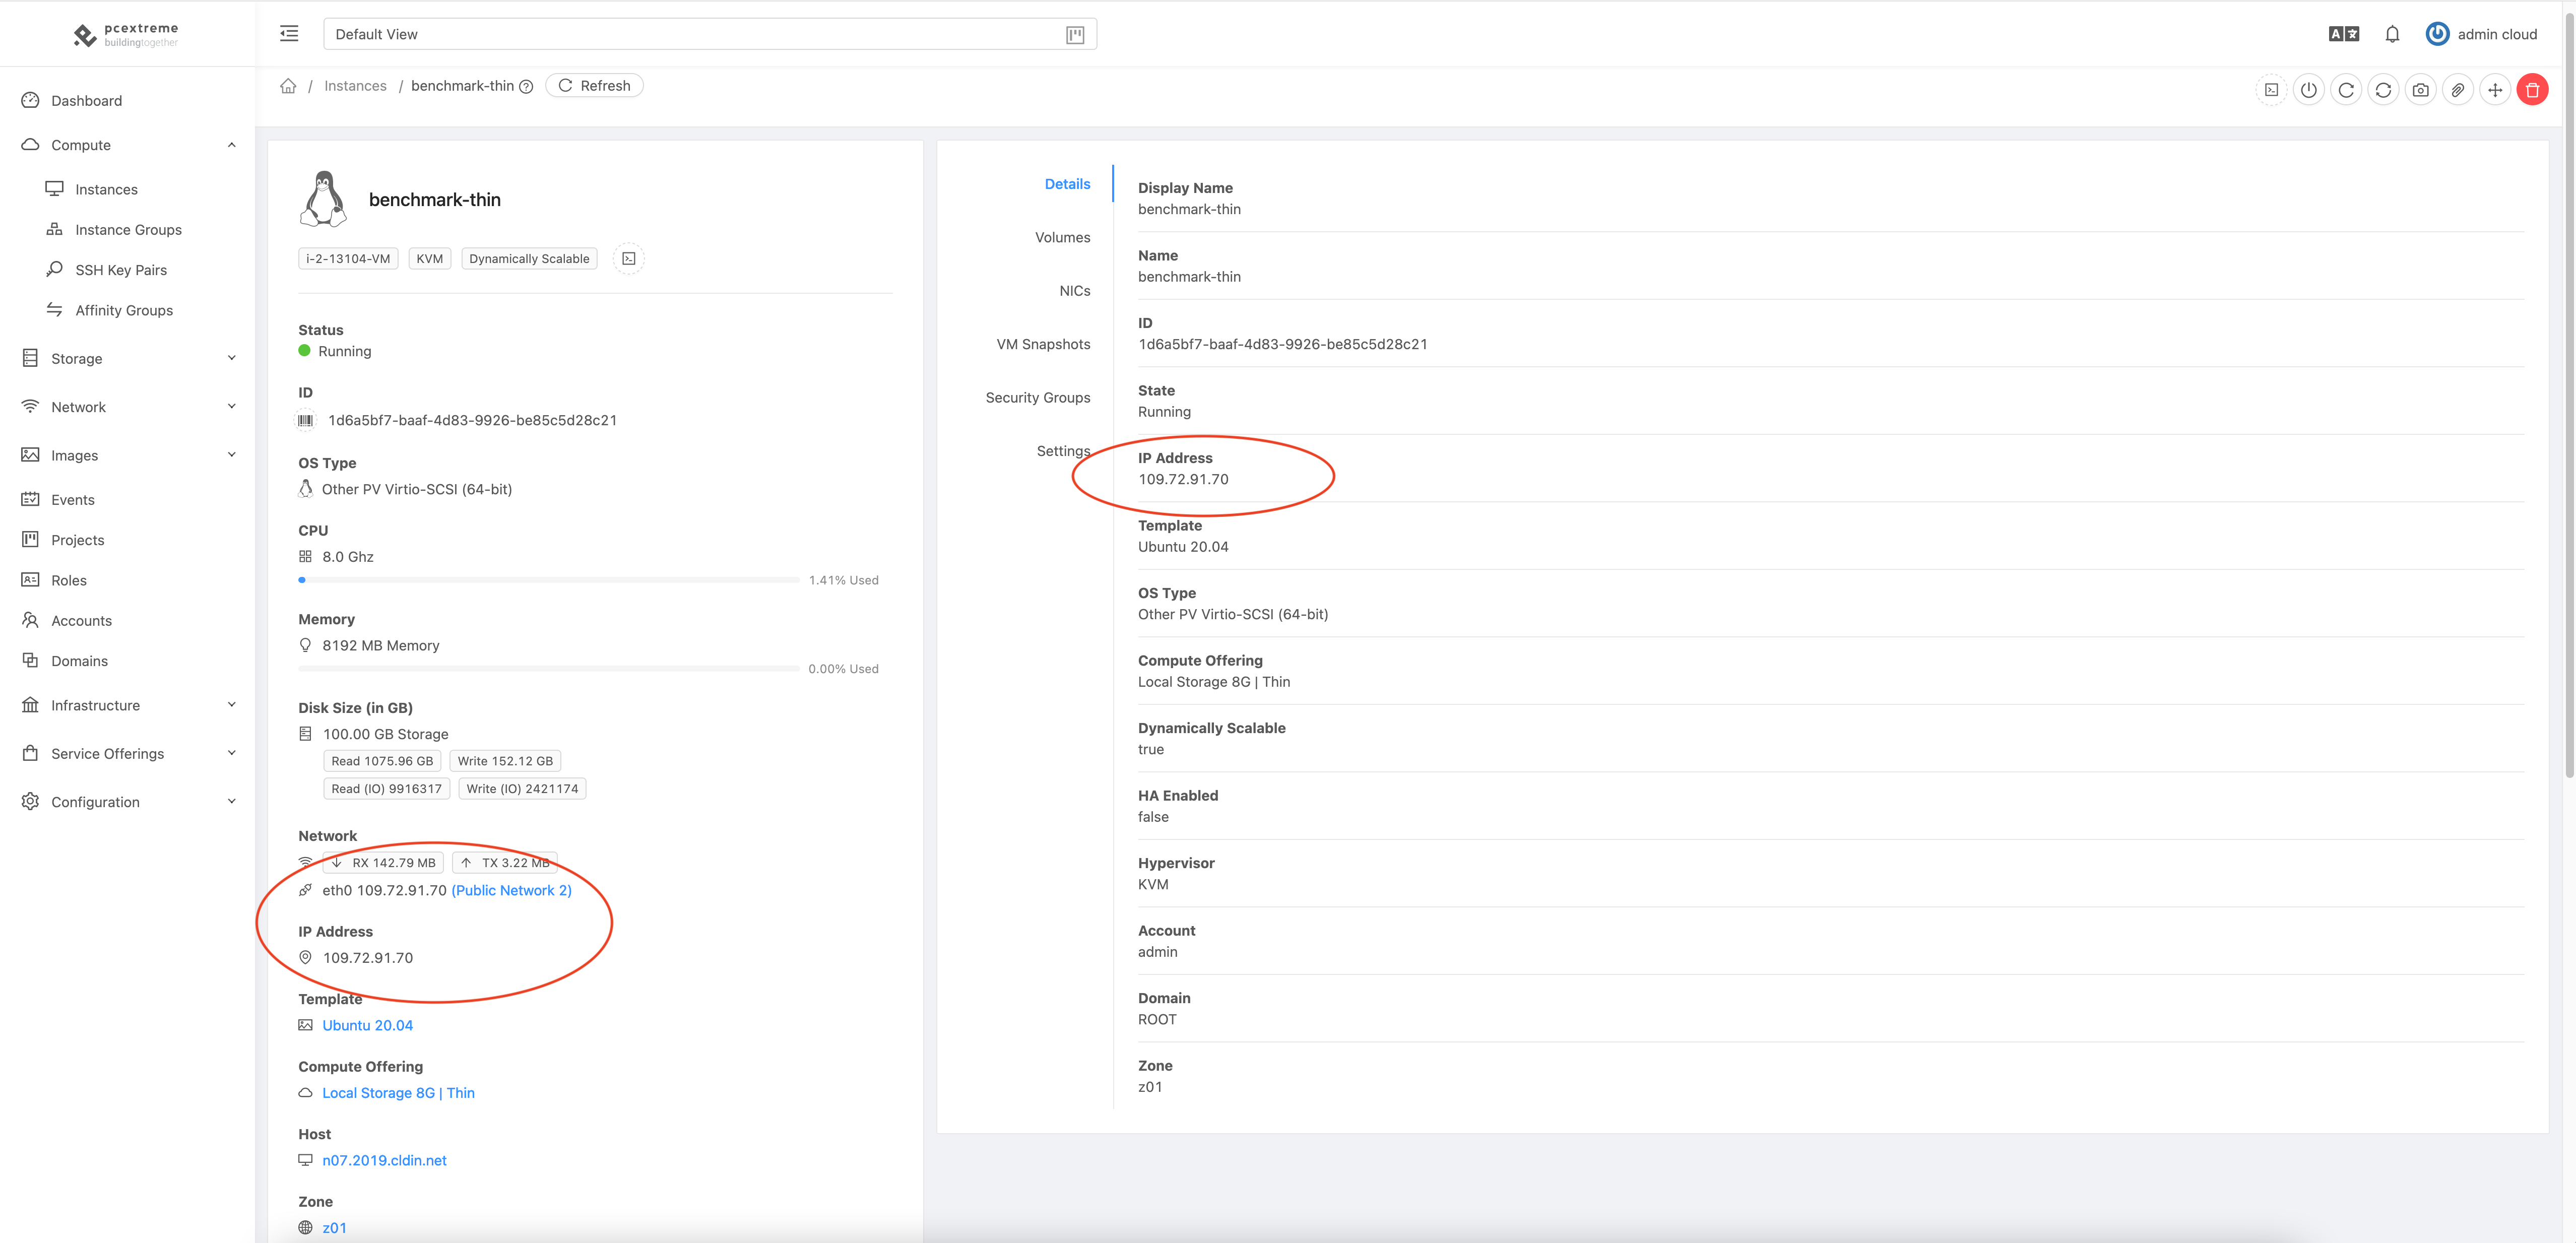Open the instance console terminal
The image size is (2576, 1243).
coord(2271,89)
